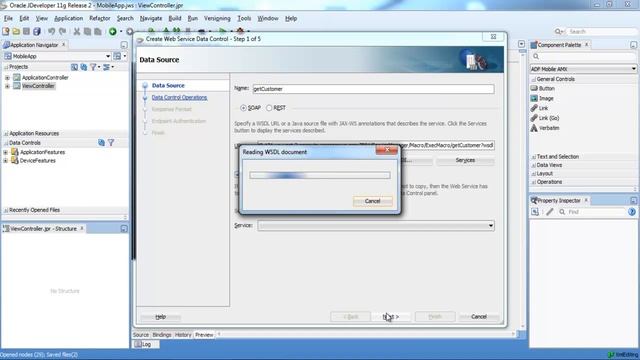Select Link (Go) component in palette
Image resolution: width=640 pixels, height=360 pixels.
pos(544,118)
